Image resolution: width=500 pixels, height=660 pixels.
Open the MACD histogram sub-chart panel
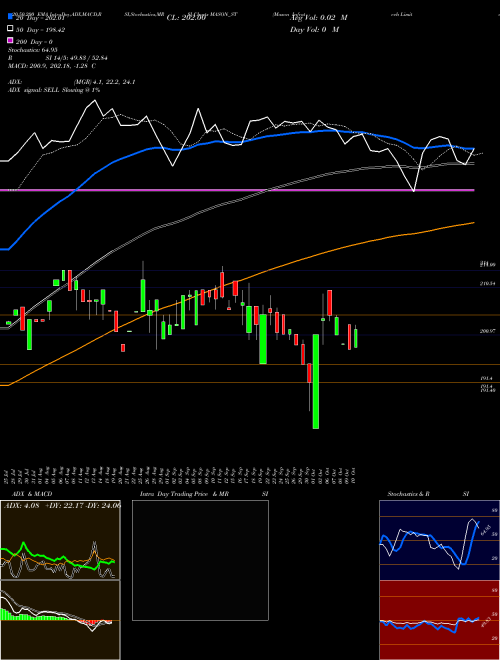click(x=60, y=620)
